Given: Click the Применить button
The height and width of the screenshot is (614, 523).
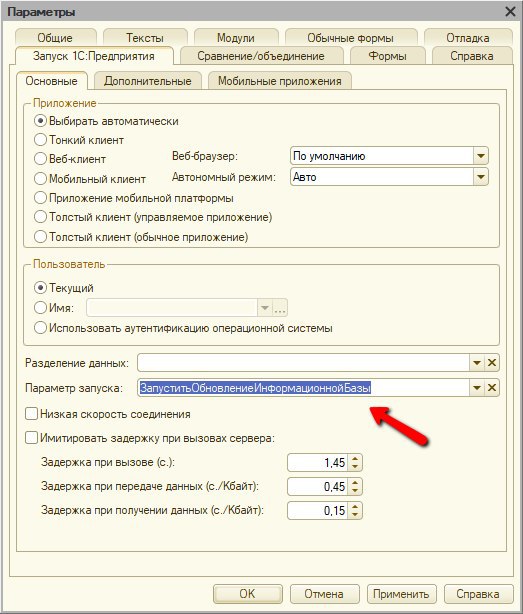Looking at the screenshot, I should pyautogui.click(x=401, y=594).
